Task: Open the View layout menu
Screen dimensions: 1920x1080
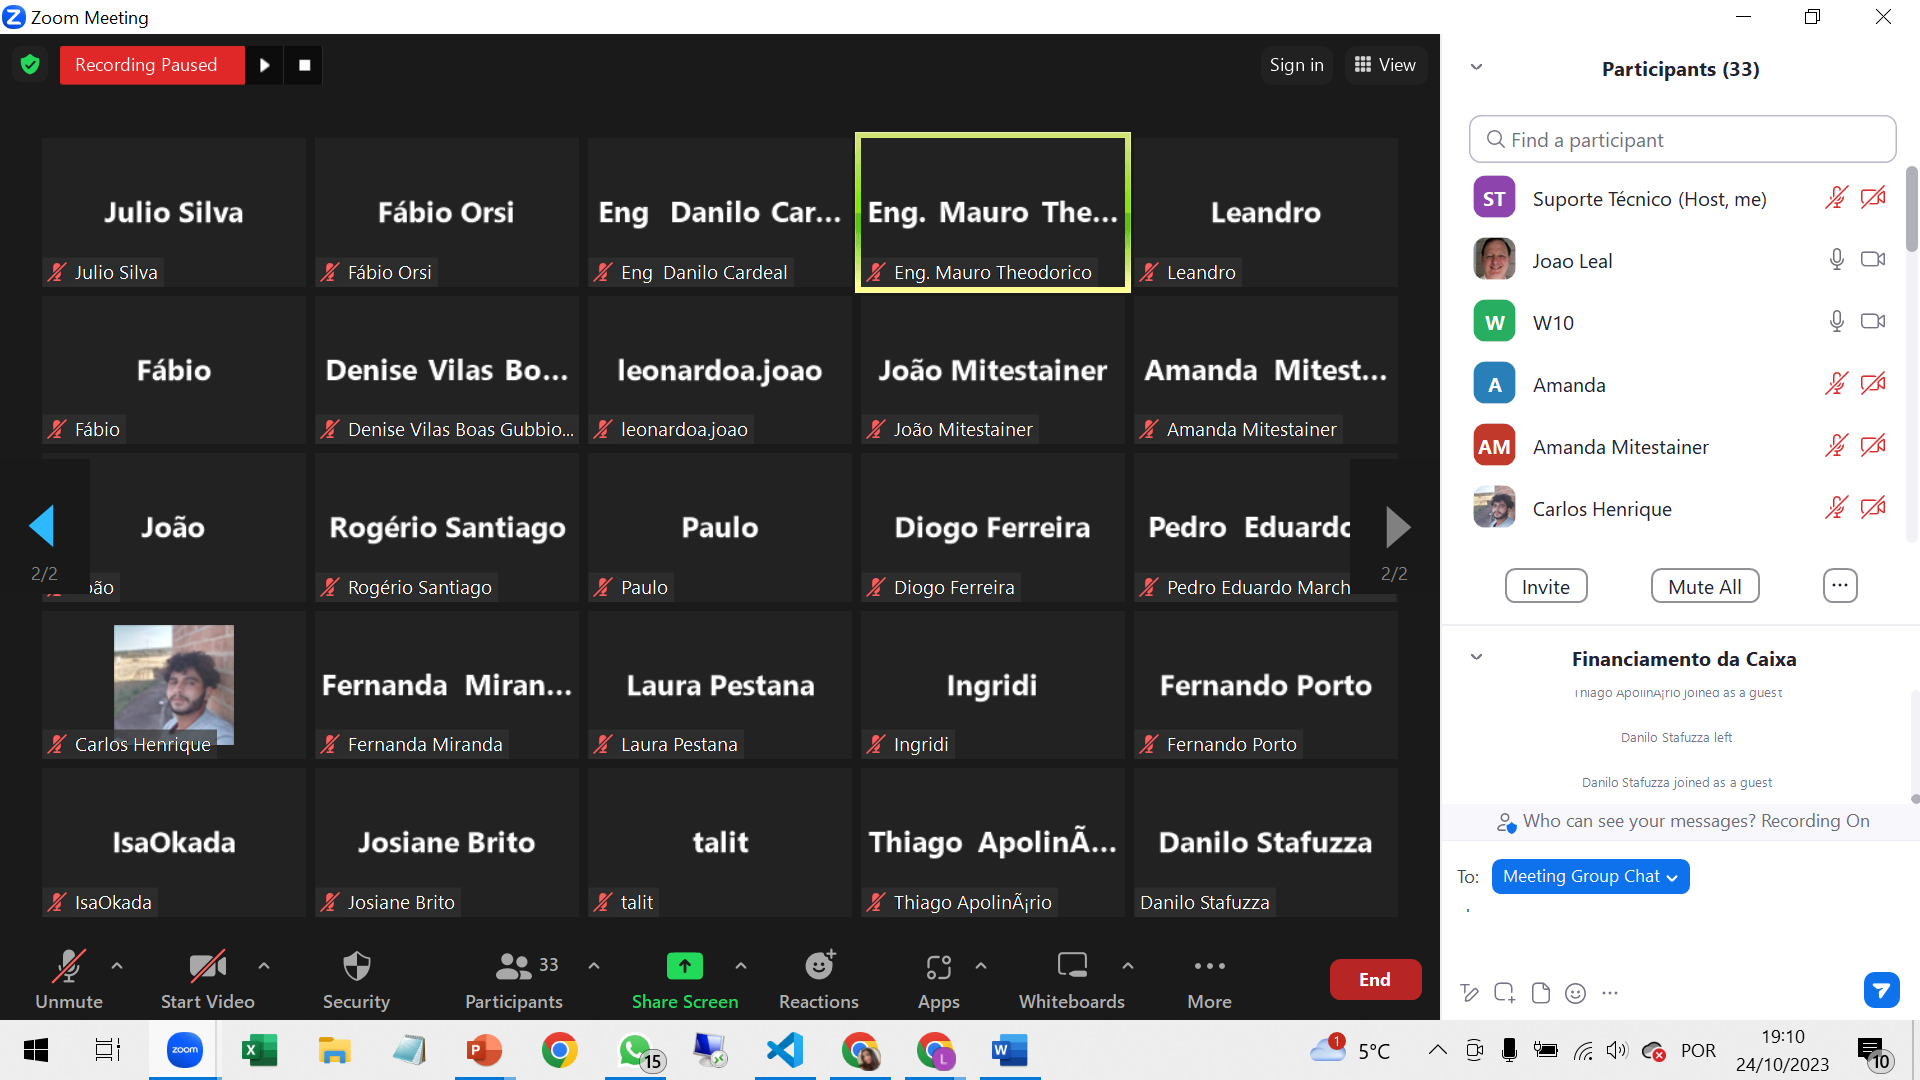Action: coord(1385,65)
